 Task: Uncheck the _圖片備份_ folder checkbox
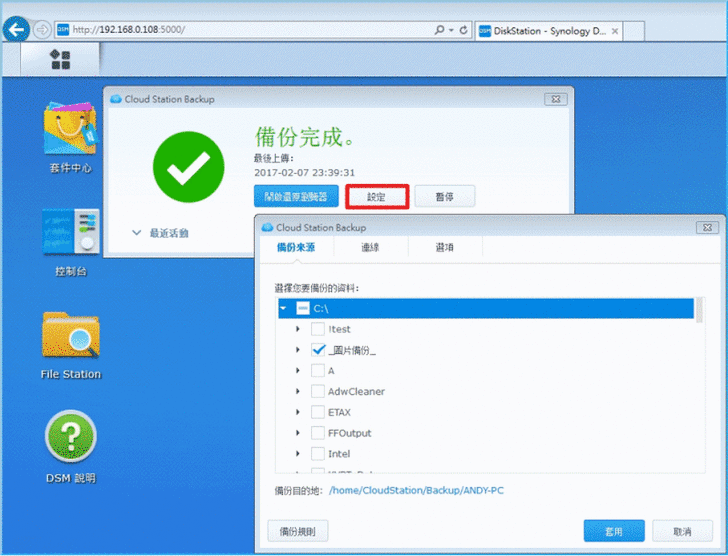318,350
